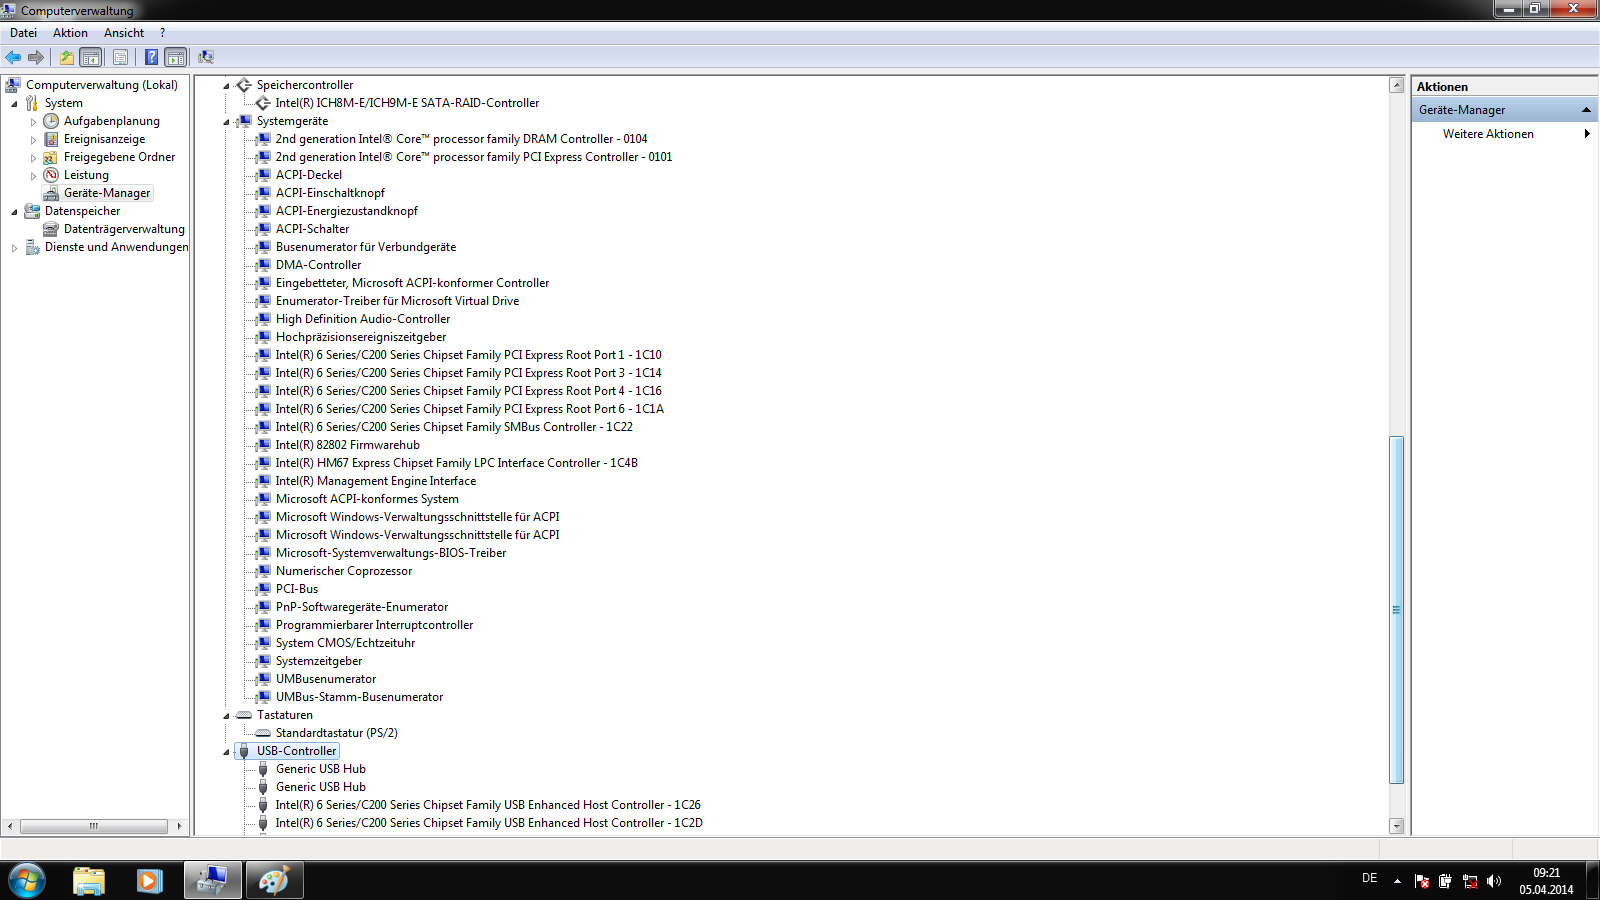The height and width of the screenshot is (900, 1600).
Task: Select the High Definition Audio-Controller entry
Action: 363,319
